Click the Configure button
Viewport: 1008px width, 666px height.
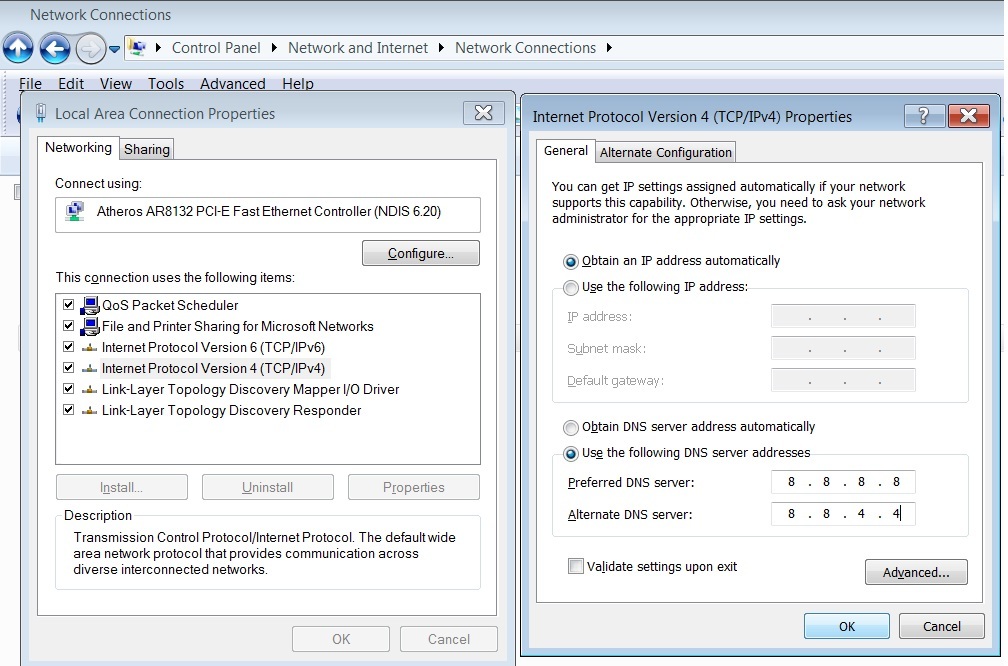420,253
